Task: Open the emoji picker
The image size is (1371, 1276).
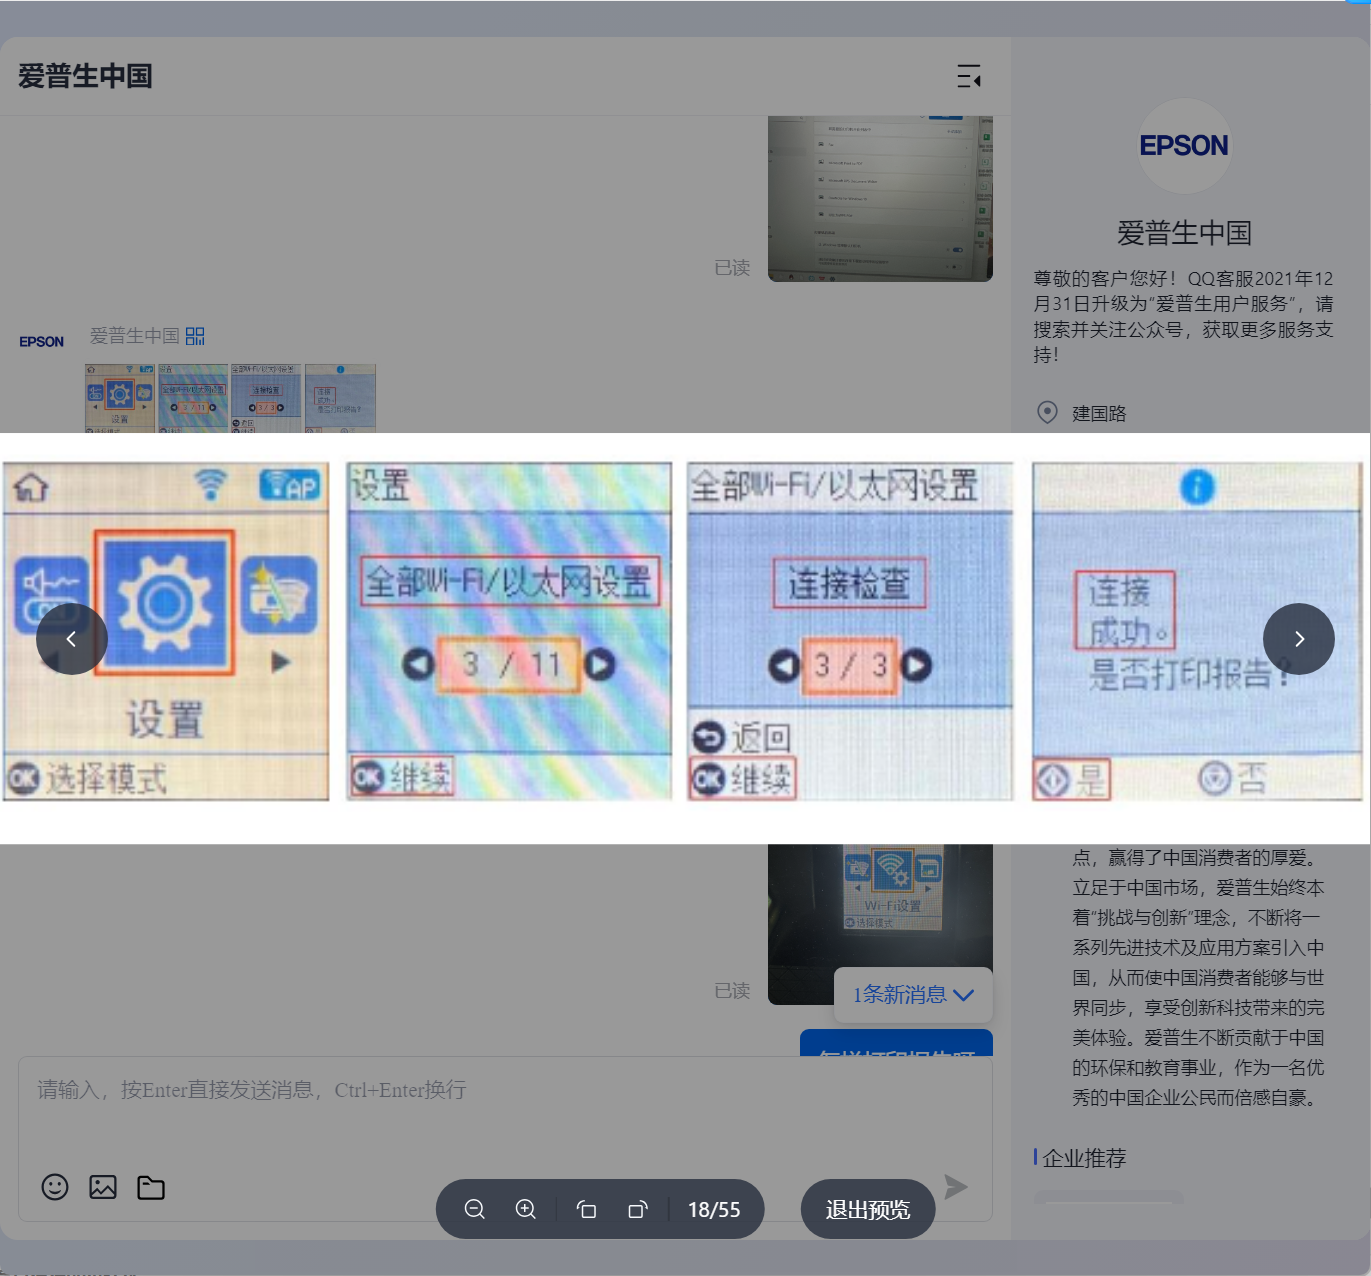Action: [x=55, y=1187]
